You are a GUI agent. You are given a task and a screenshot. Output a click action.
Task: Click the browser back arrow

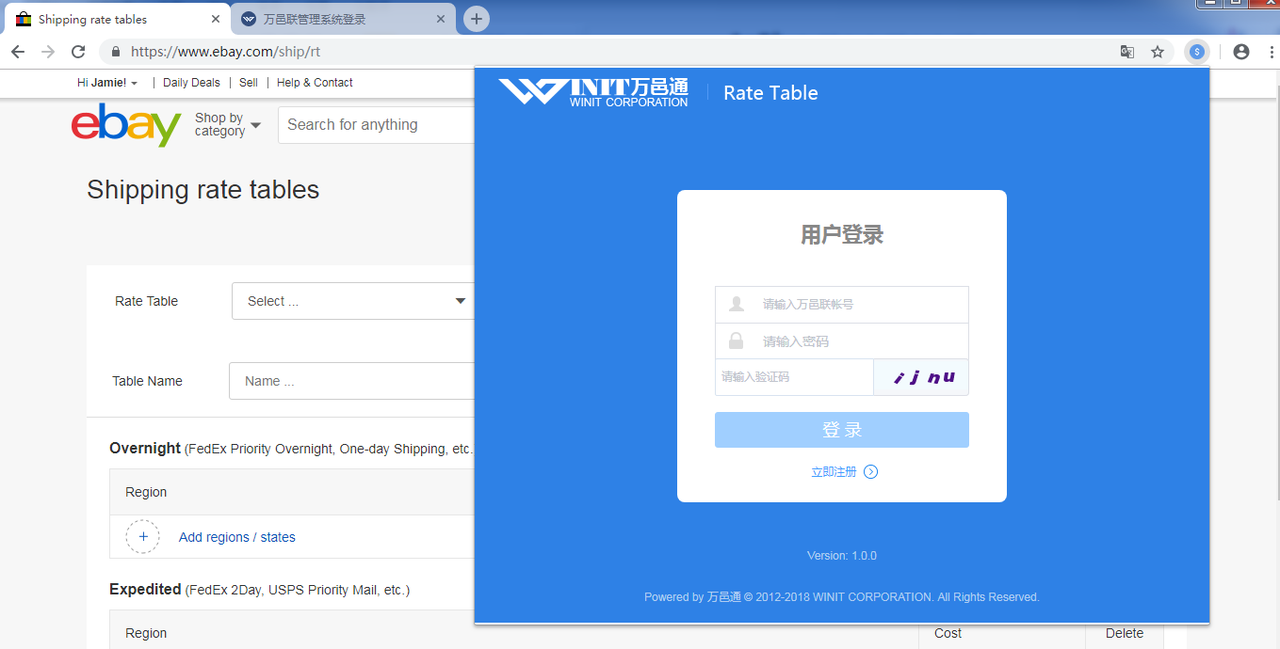point(18,52)
